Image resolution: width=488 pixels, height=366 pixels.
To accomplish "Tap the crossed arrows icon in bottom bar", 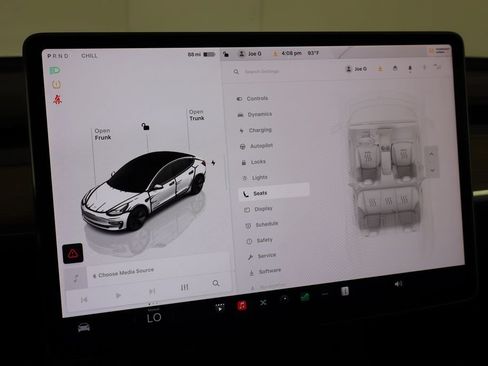I will (263, 302).
